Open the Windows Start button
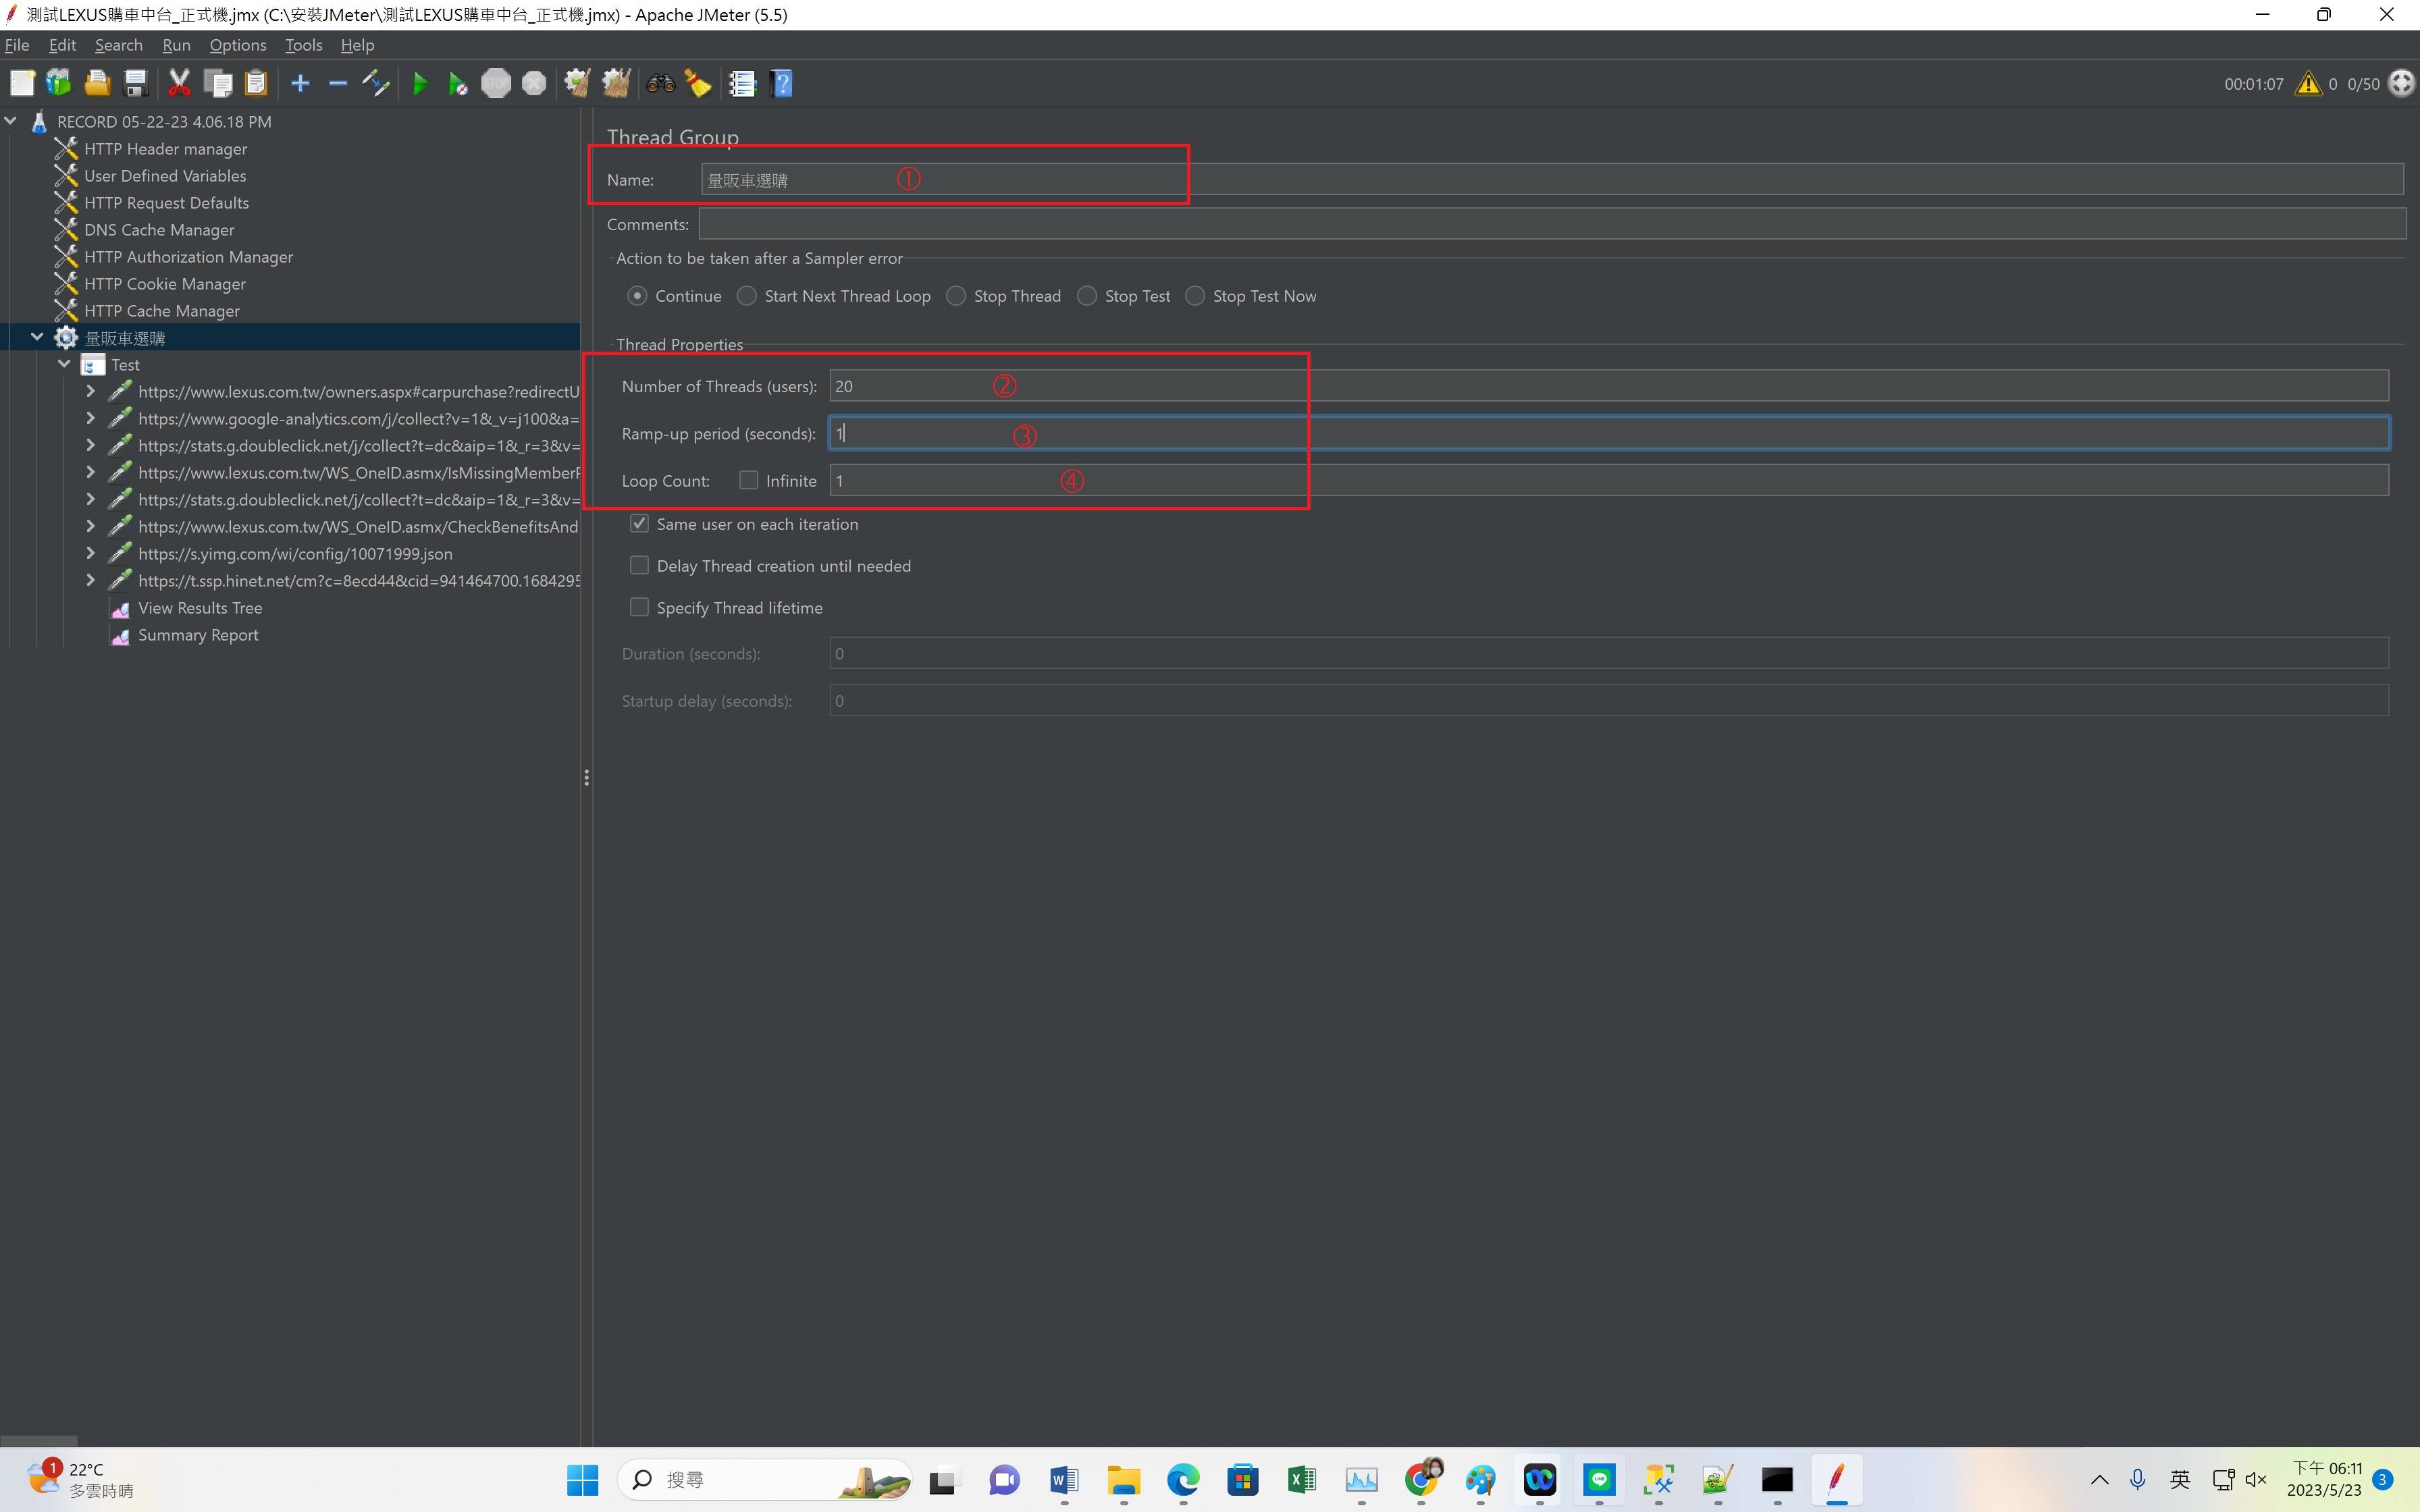 click(x=582, y=1479)
